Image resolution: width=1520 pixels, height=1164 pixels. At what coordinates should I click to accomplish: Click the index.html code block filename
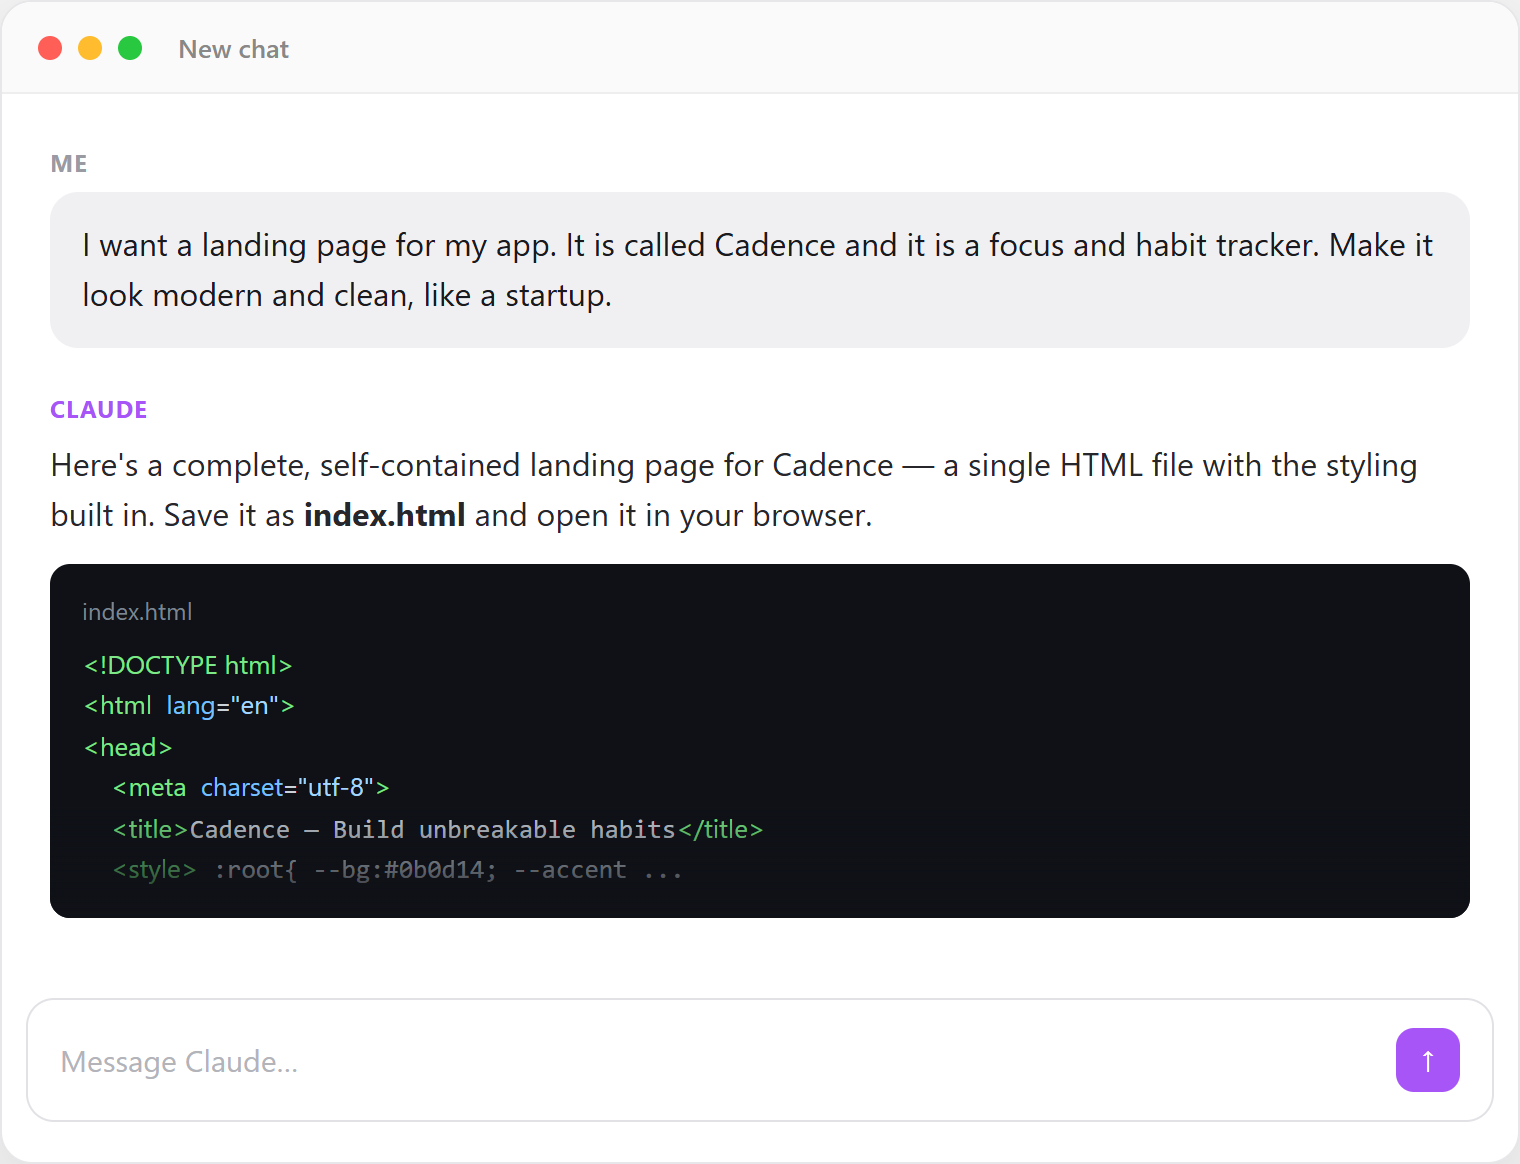[137, 612]
